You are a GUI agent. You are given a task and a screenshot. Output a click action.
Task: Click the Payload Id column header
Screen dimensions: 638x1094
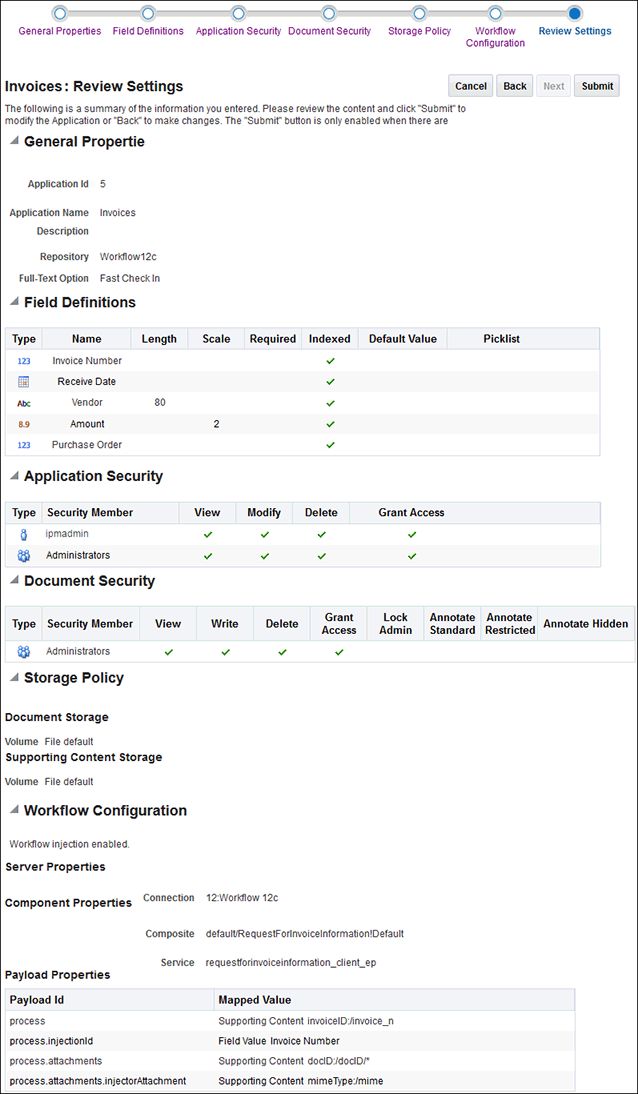(x=110, y=1000)
